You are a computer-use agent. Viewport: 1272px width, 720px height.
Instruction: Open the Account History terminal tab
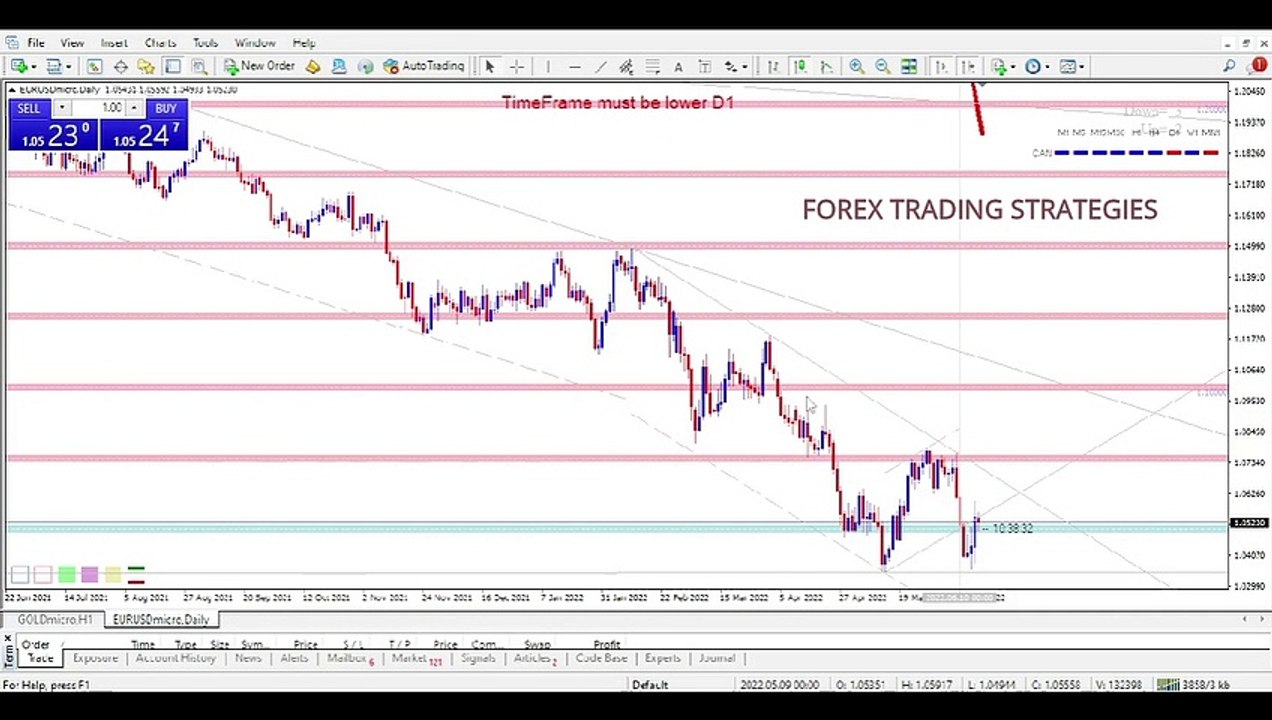point(176,658)
